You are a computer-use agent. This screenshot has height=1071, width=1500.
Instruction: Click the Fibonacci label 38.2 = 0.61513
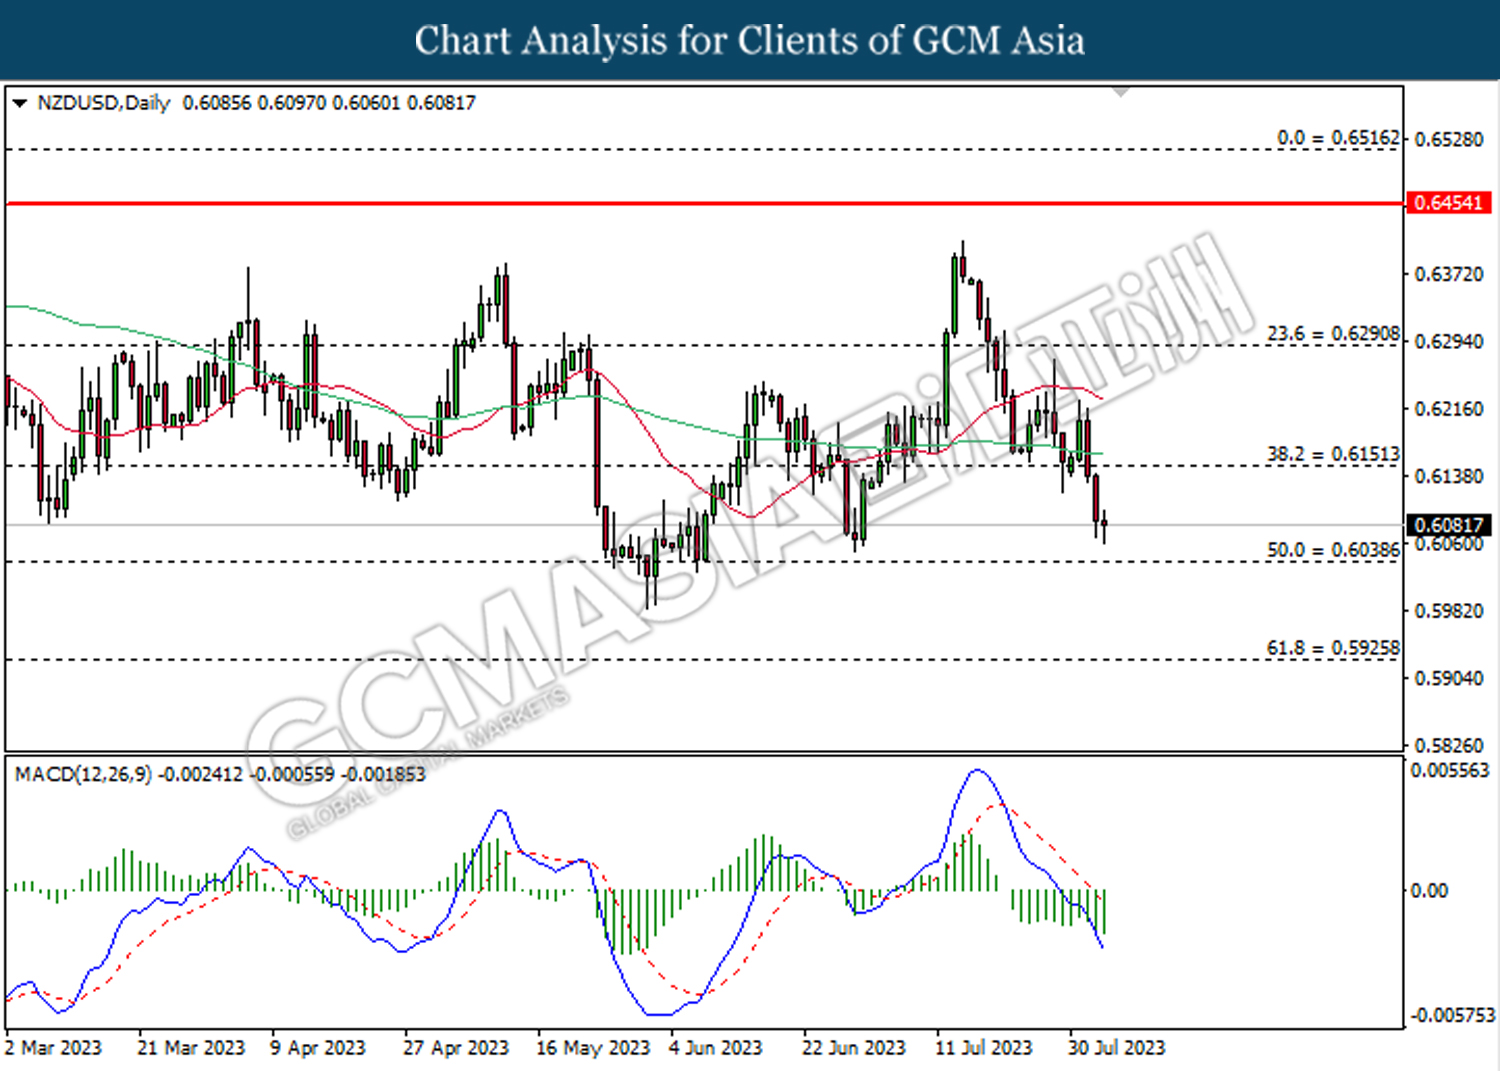(1333, 454)
